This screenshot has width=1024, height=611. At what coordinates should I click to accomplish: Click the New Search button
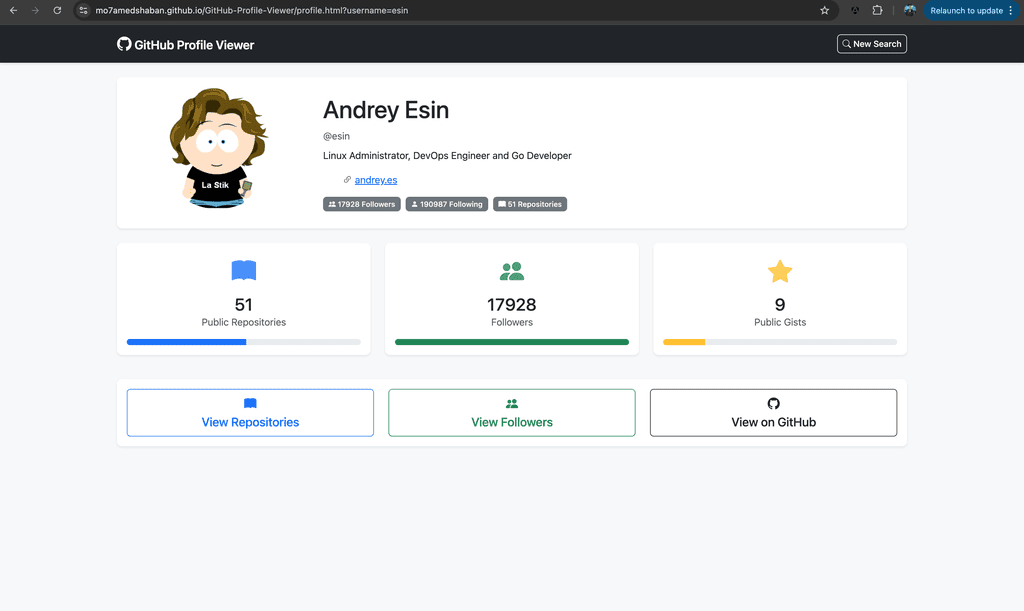[872, 44]
